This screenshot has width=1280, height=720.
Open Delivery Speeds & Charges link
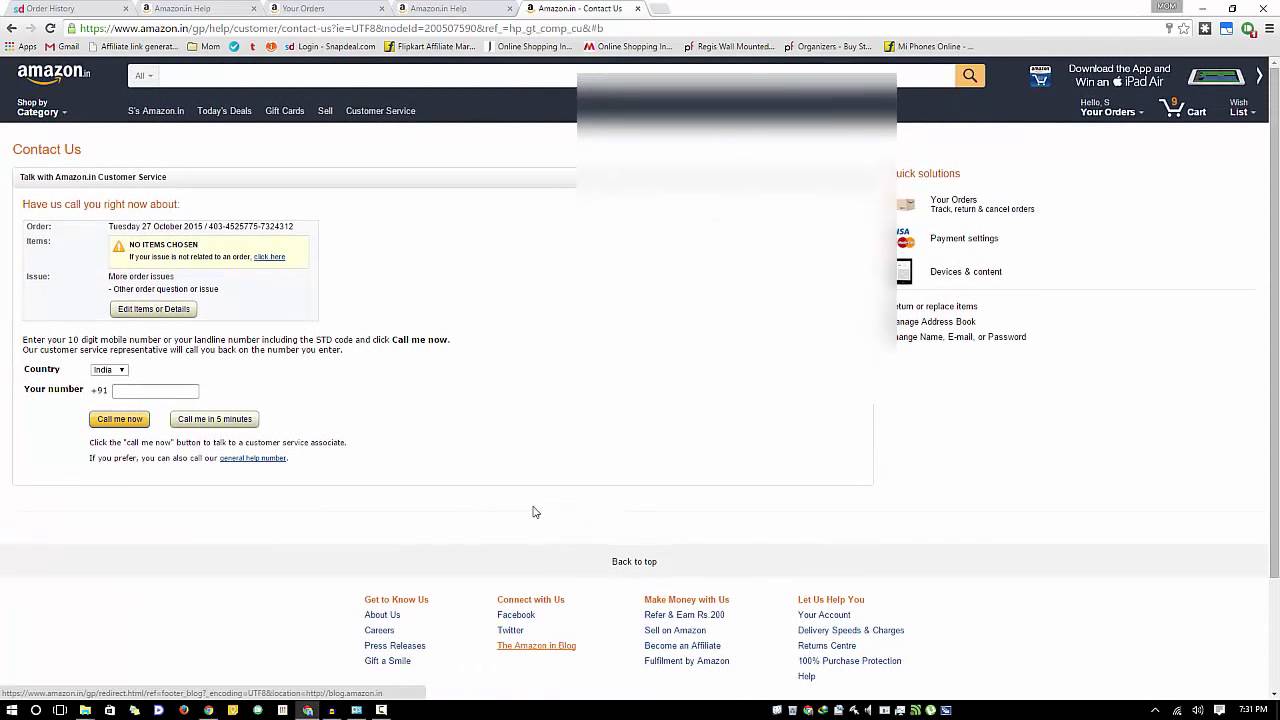click(x=851, y=630)
